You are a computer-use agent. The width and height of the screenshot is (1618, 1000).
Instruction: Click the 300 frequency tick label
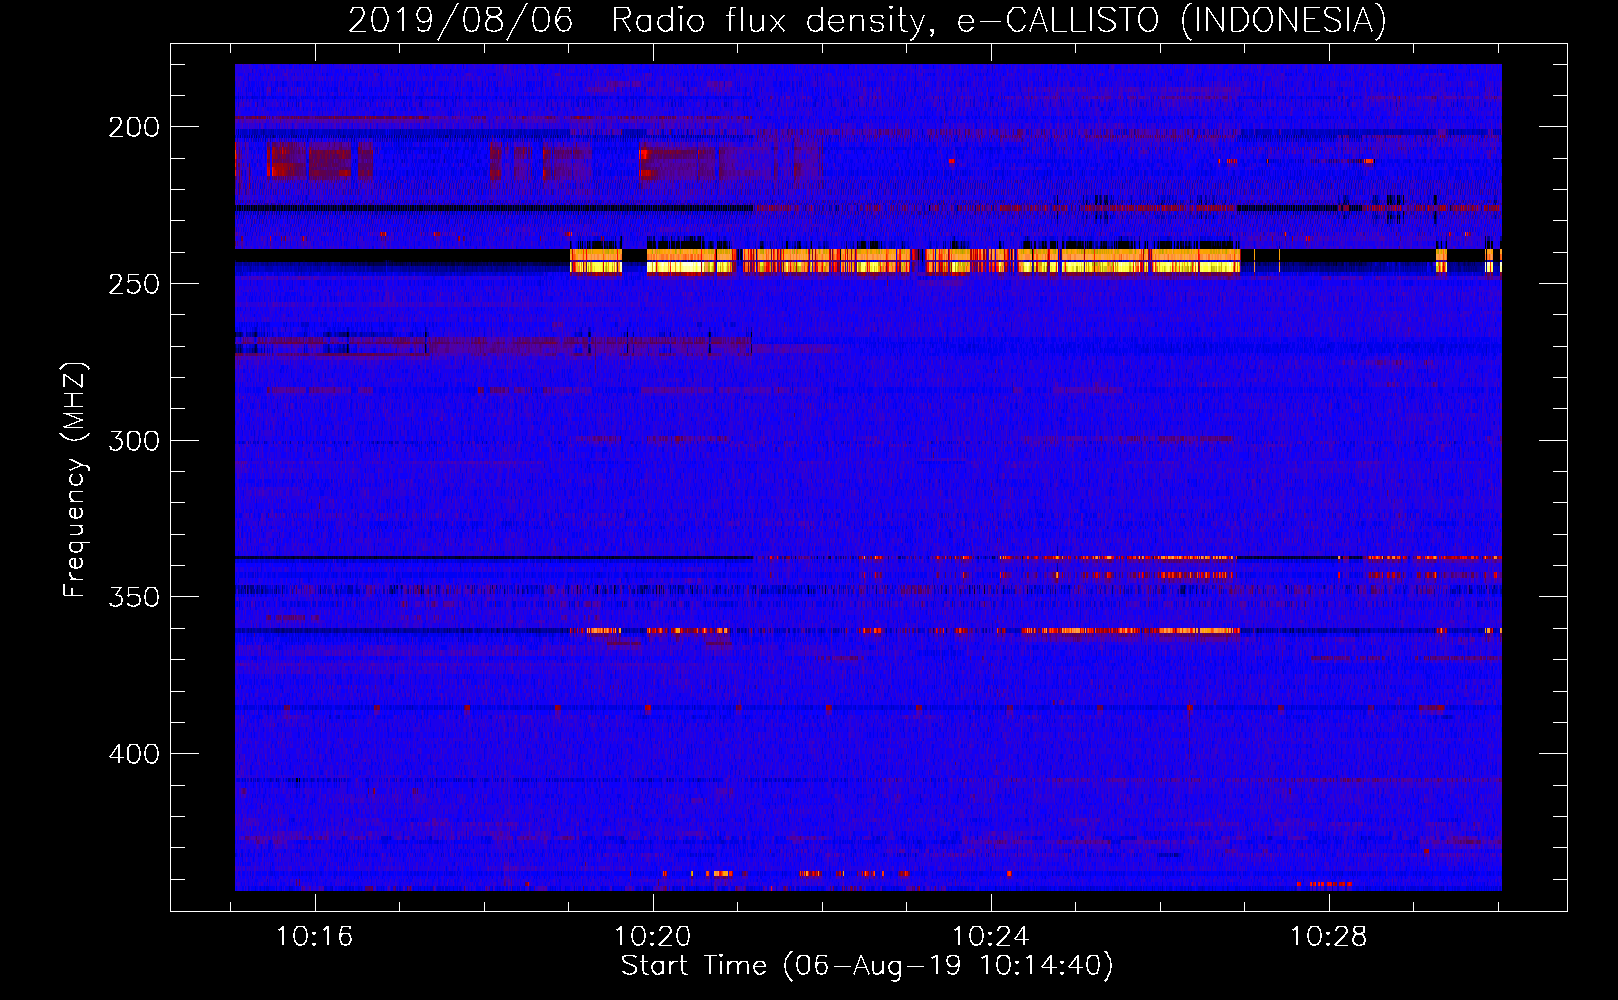click(x=134, y=441)
